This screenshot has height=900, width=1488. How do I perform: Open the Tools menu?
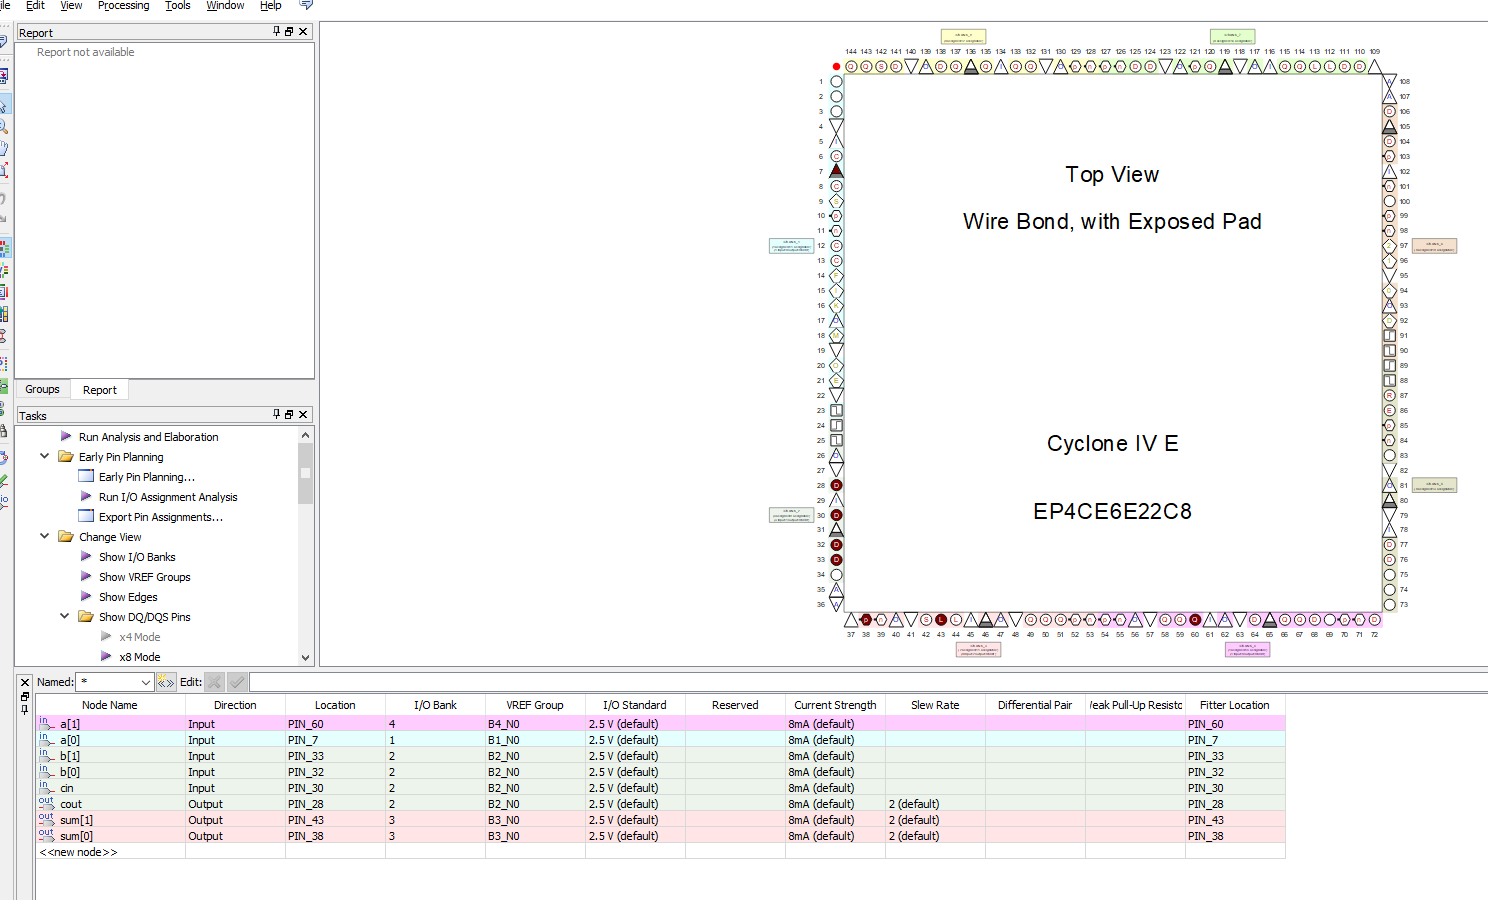point(178,6)
